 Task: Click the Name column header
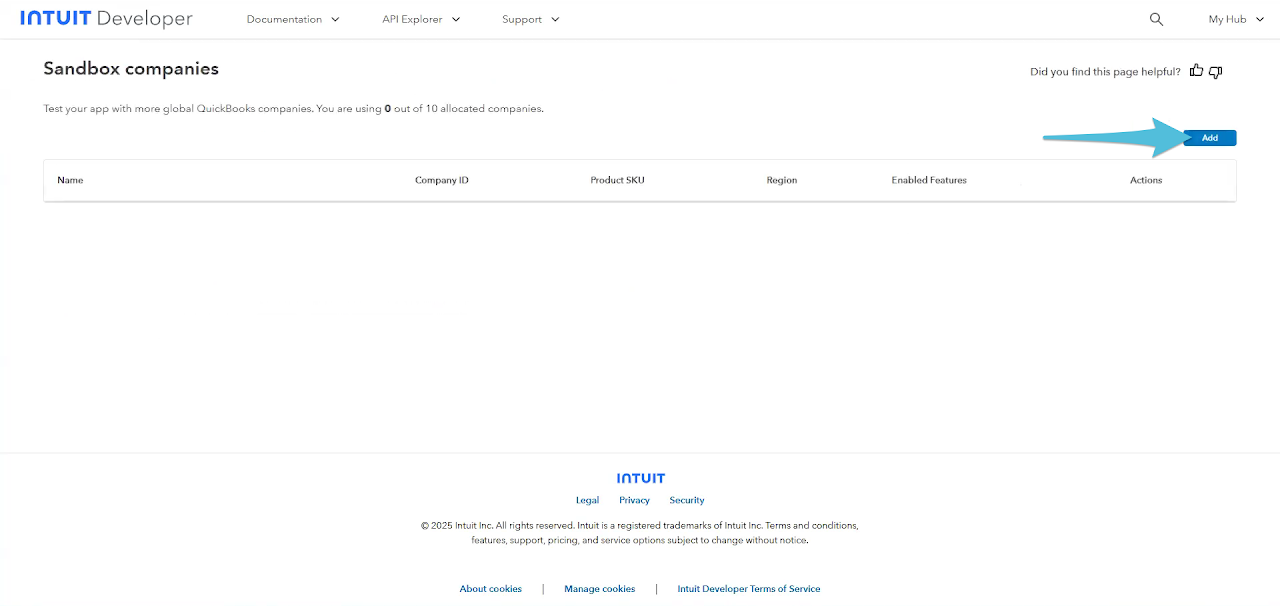point(70,180)
